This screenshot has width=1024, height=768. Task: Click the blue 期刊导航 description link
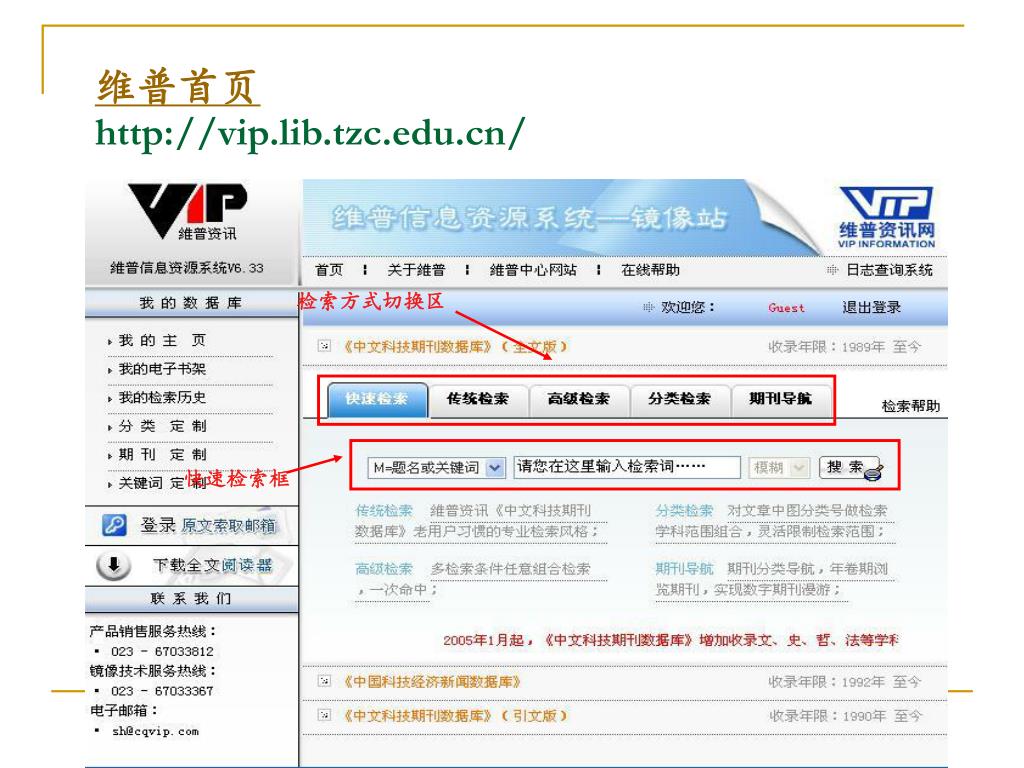coord(684,569)
